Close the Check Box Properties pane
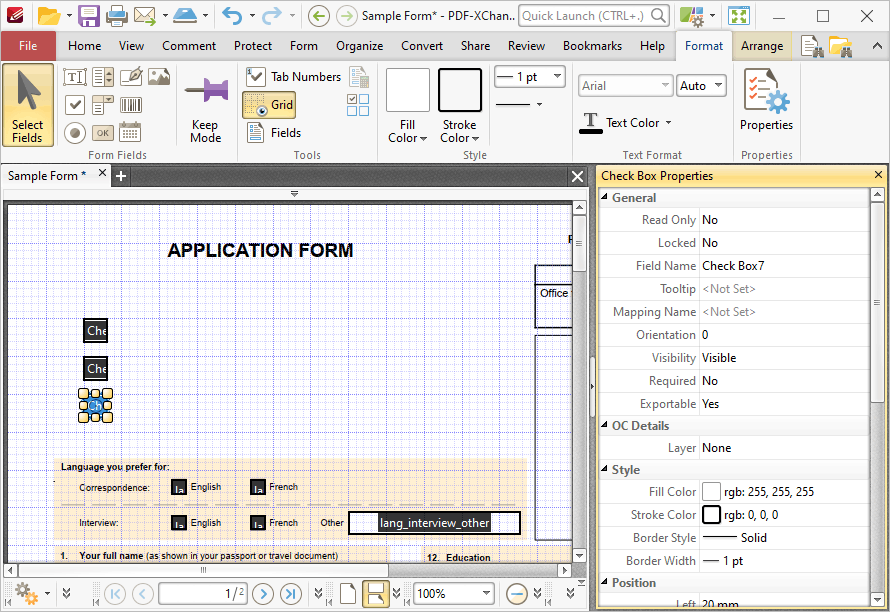This screenshot has width=890, height=612. [x=878, y=175]
